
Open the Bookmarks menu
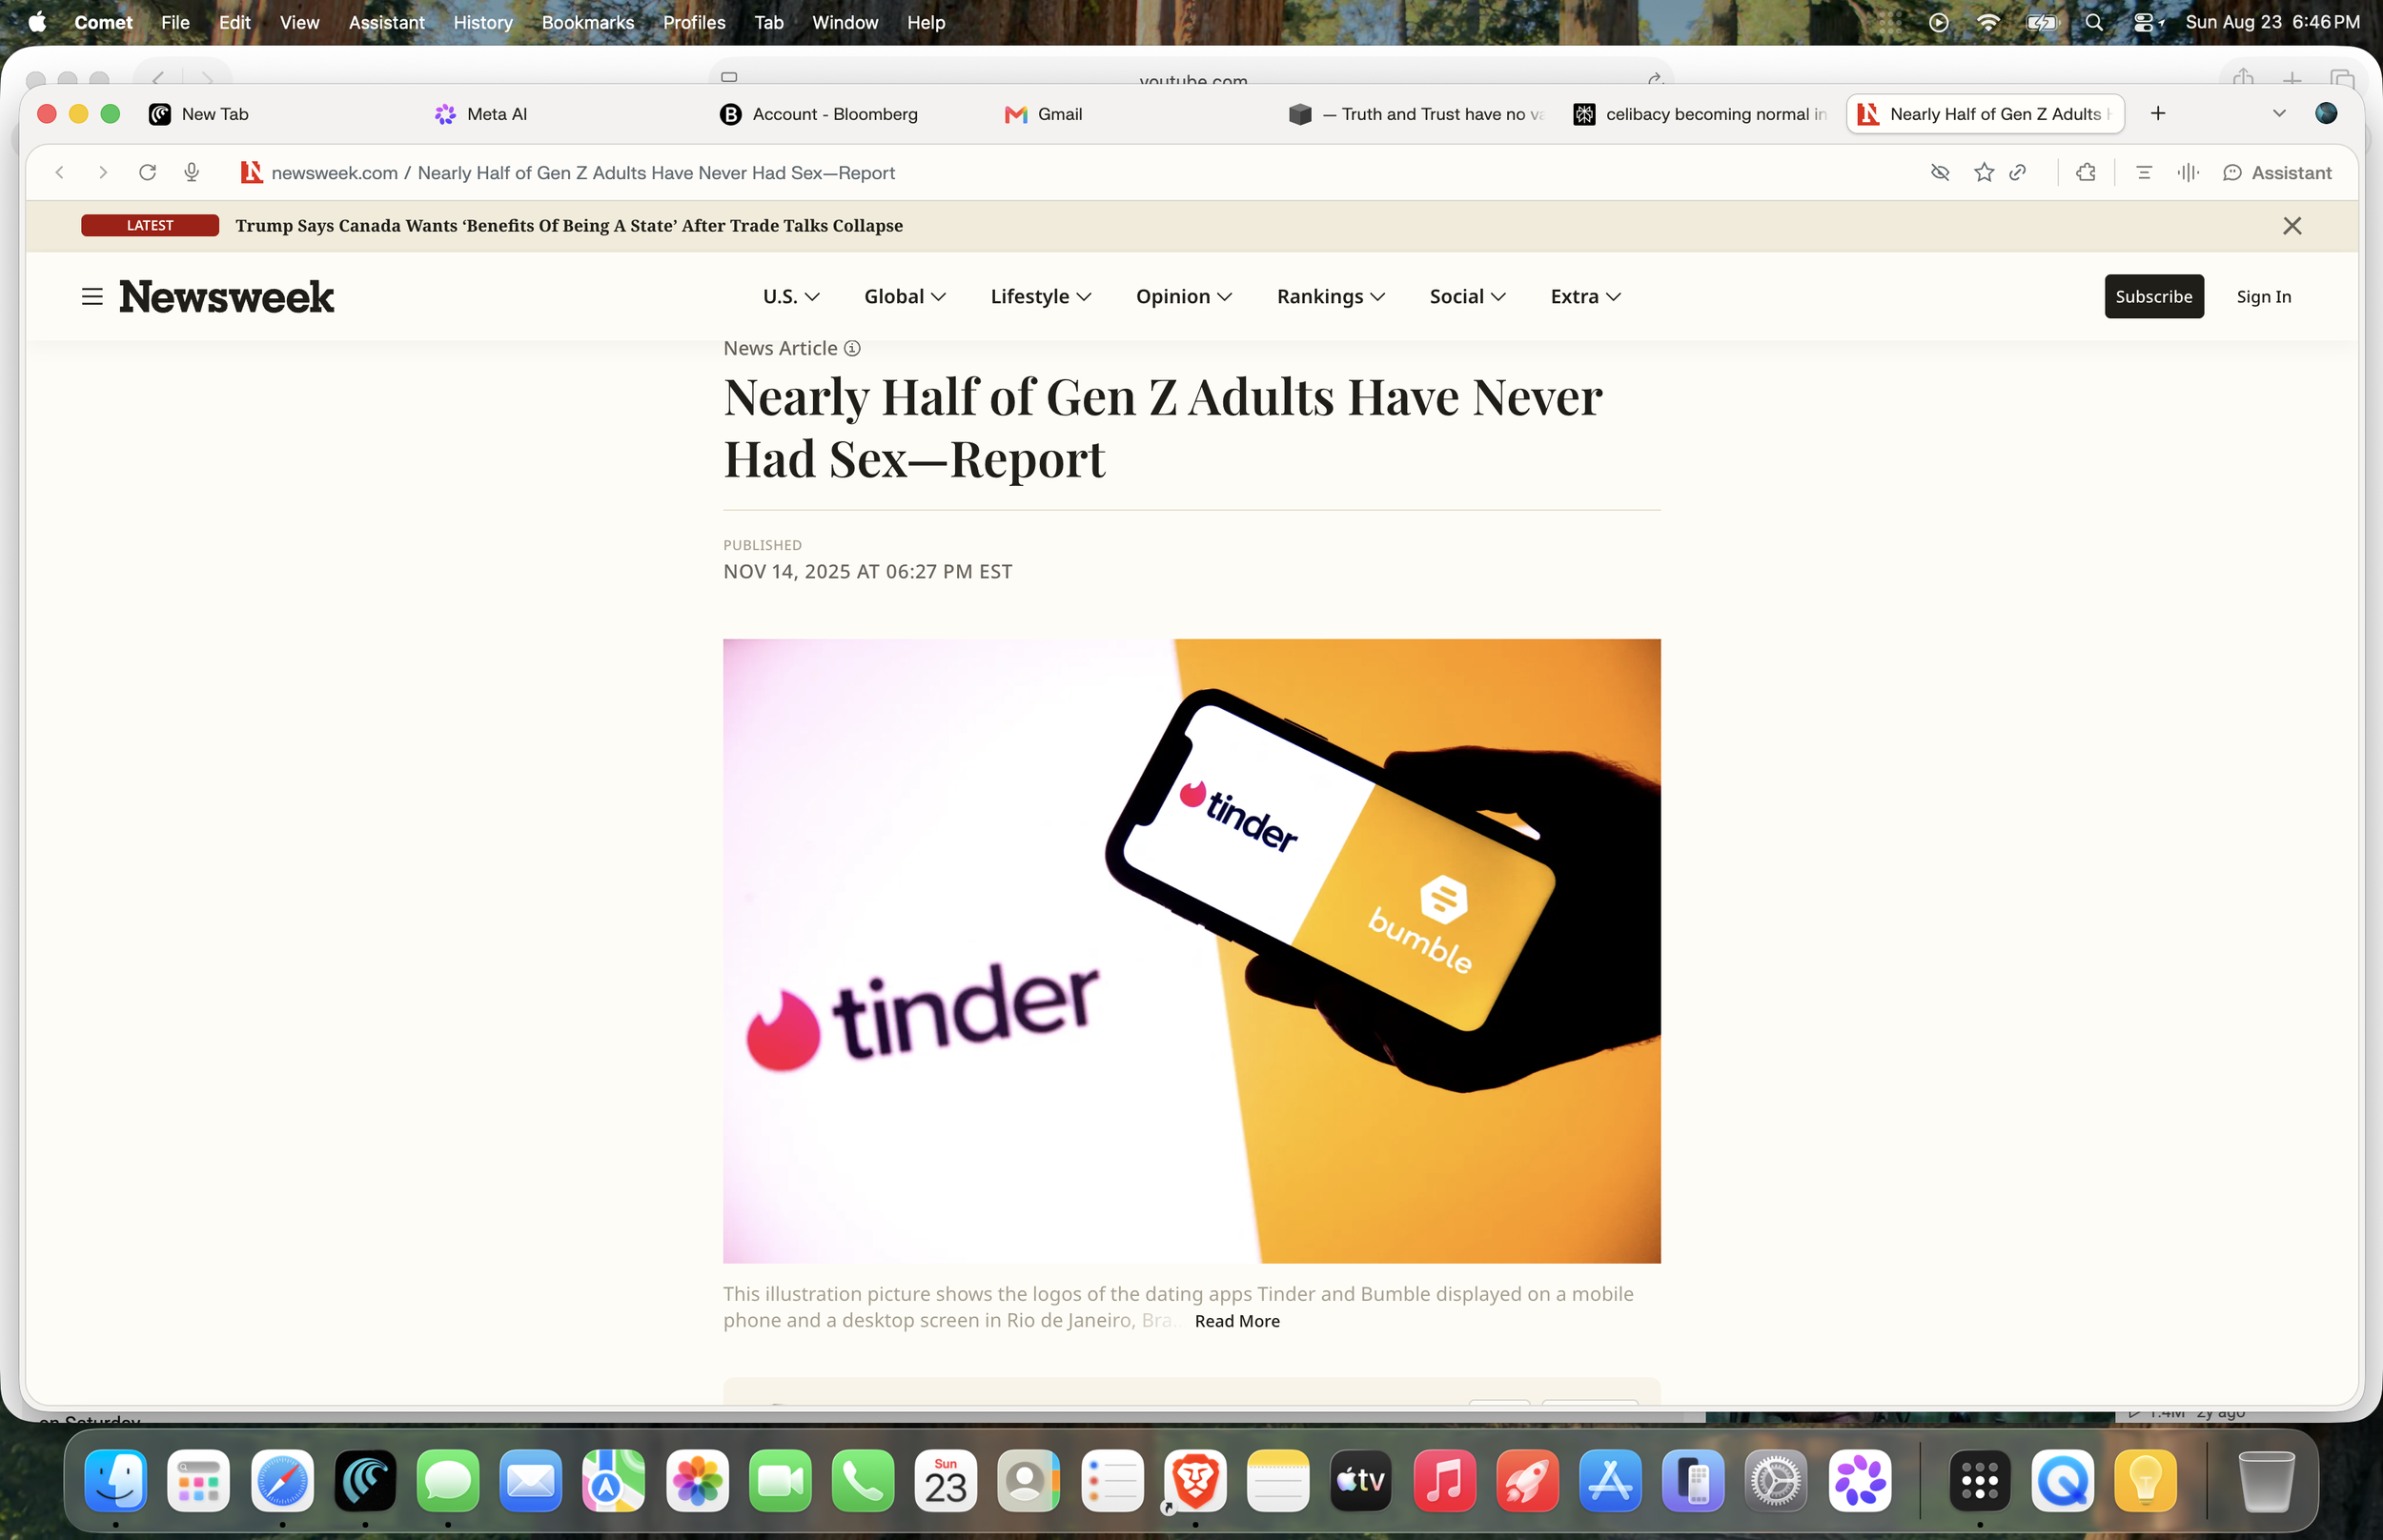[588, 22]
